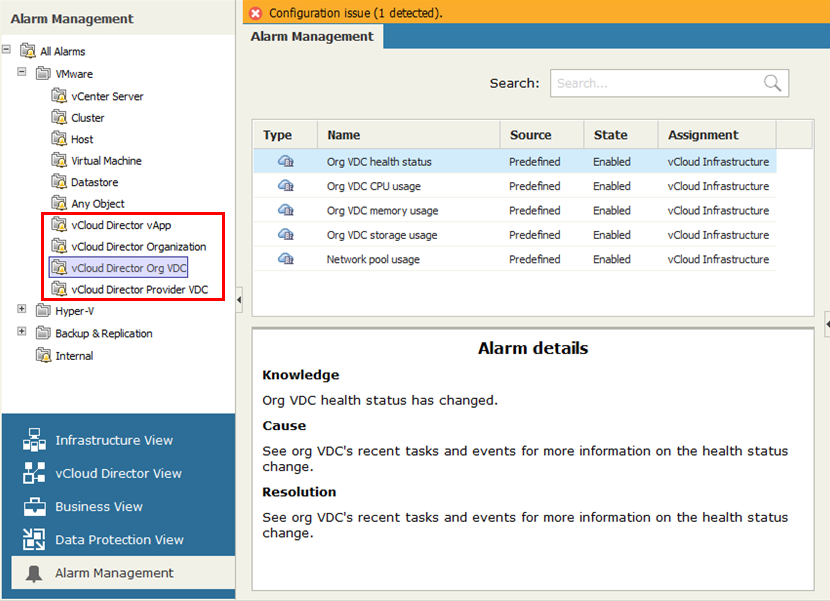Select the Datastore tree item
The image size is (830, 601).
95,182
